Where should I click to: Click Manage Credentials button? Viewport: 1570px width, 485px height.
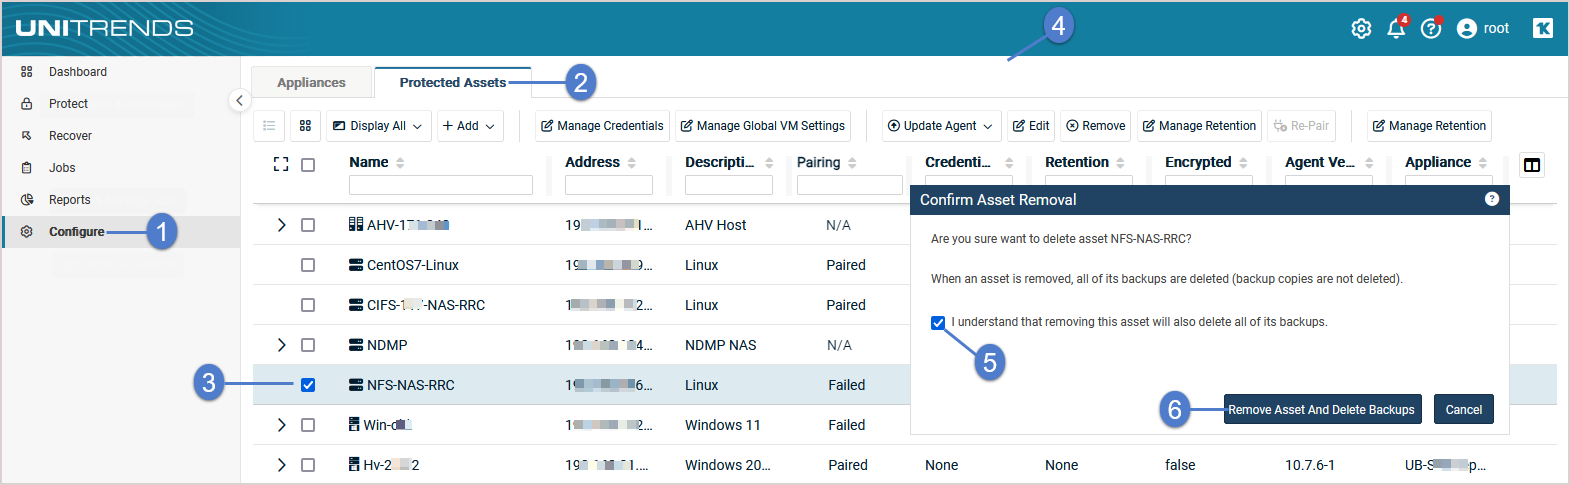point(602,126)
